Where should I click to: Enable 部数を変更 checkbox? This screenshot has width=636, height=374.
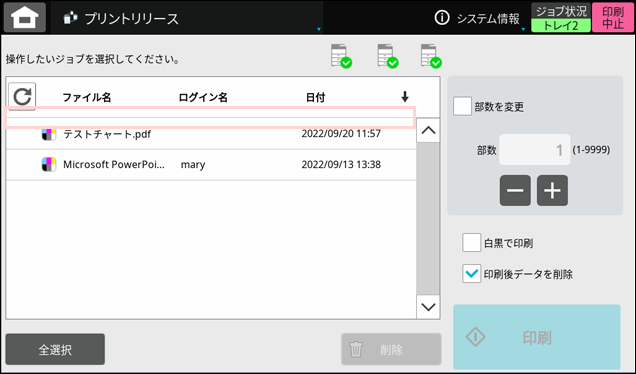click(462, 106)
